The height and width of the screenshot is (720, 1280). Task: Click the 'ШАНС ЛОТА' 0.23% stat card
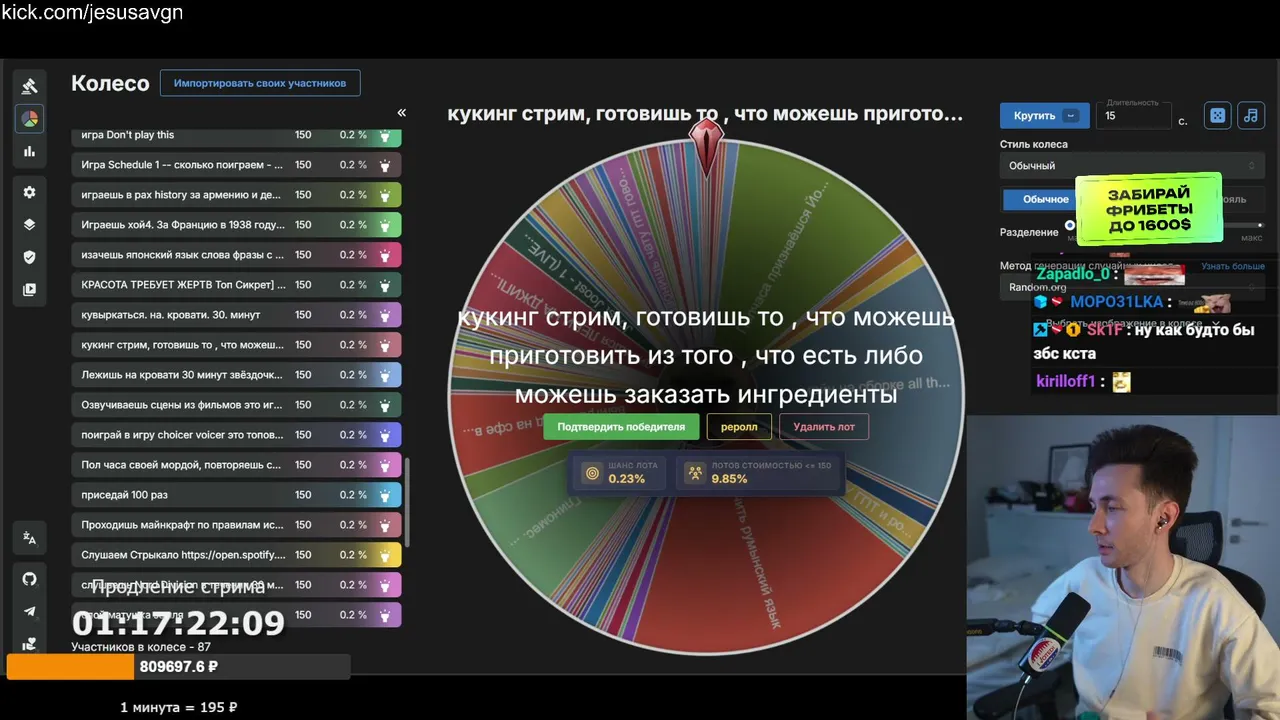click(623, 472)
